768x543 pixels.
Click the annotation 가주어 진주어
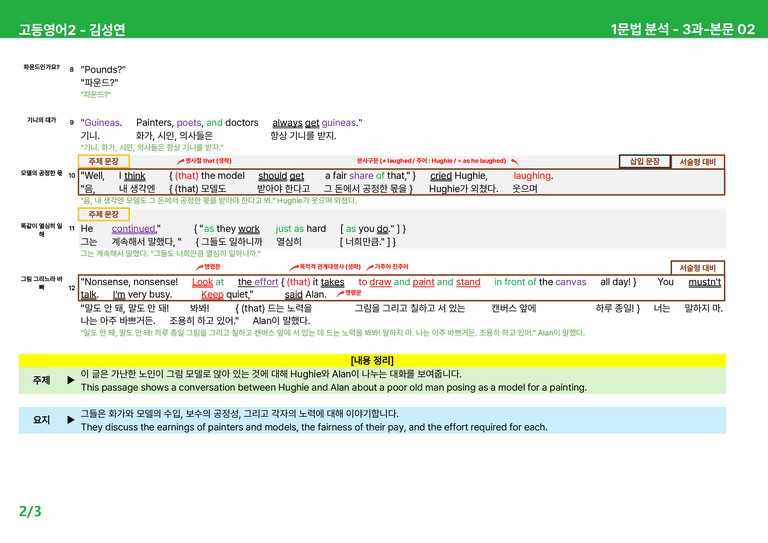click(391, 267)
